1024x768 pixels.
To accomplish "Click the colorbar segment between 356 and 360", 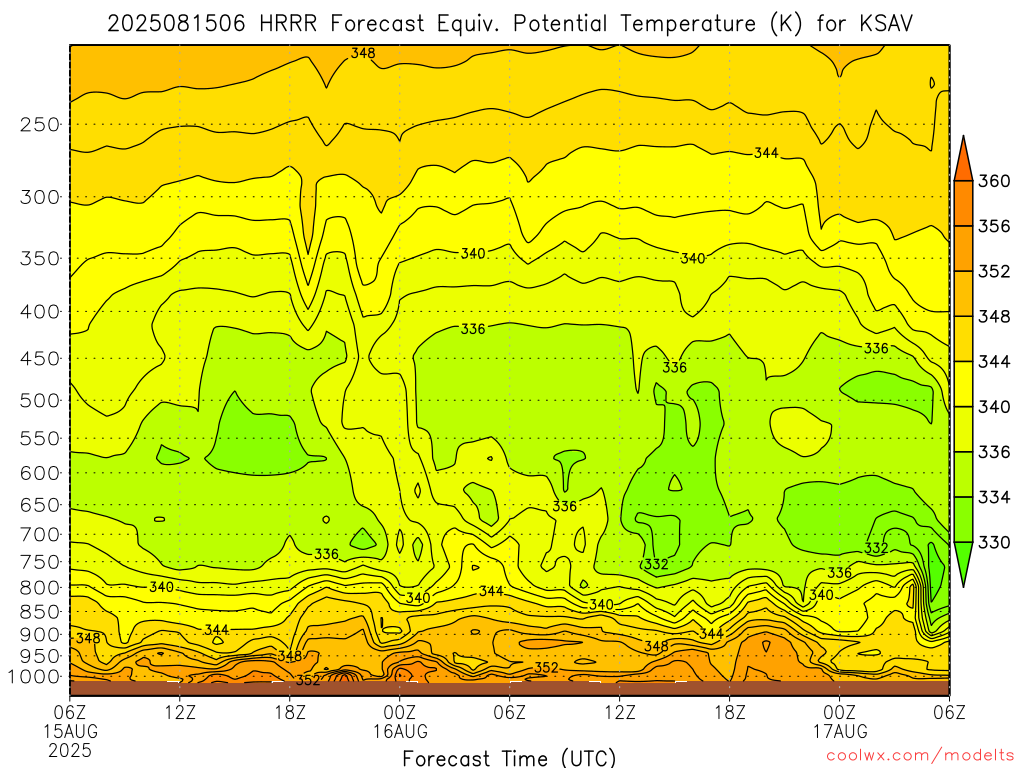I will point(963,203).
